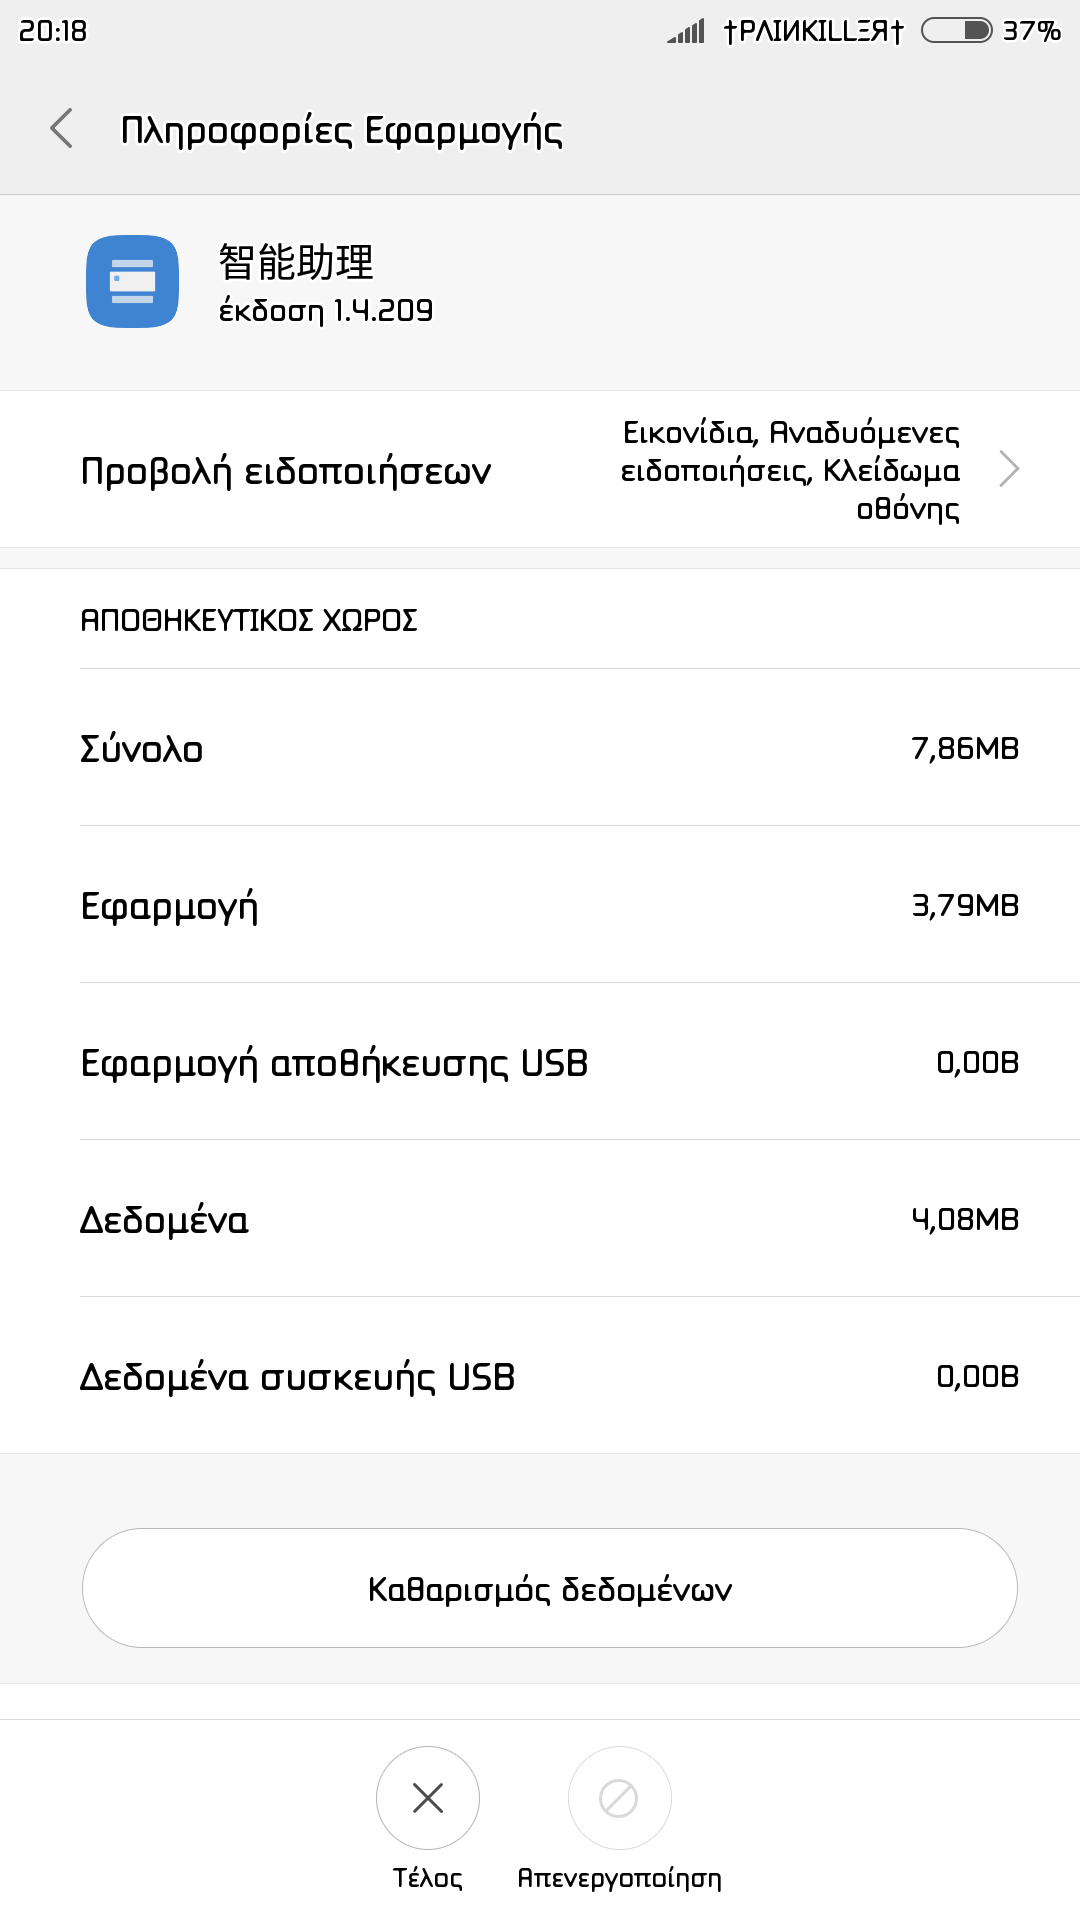Tap Δεδομένα συσκευής USB row
The height and width of the screenshot is (1920, 1080).
pyautogui.click(x=540, y=1376)
